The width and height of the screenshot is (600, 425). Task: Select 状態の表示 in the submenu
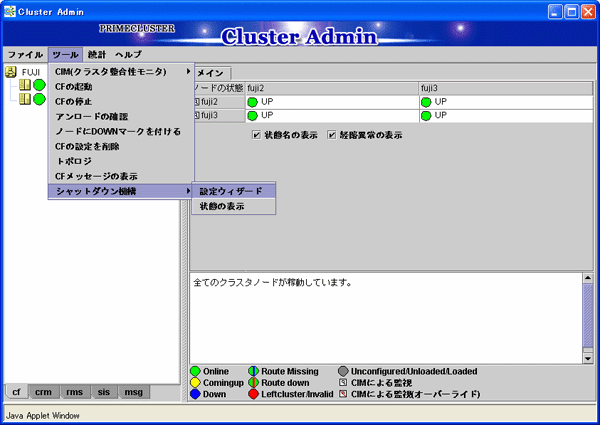click(233, 206)
